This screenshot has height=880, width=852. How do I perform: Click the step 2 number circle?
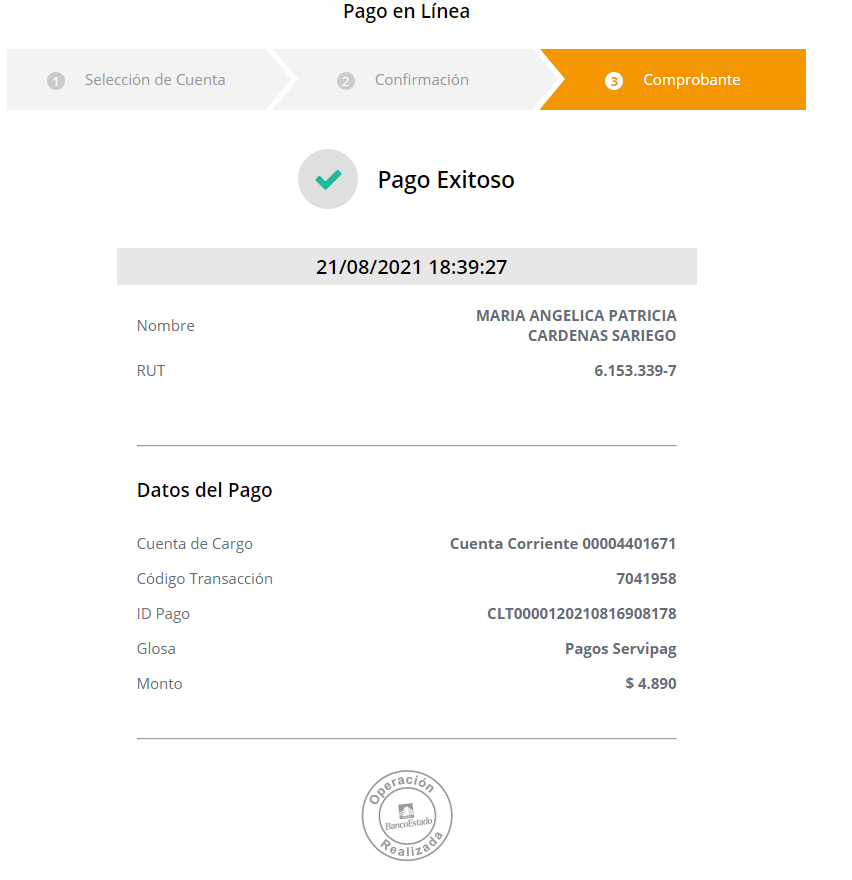point(346,81)
